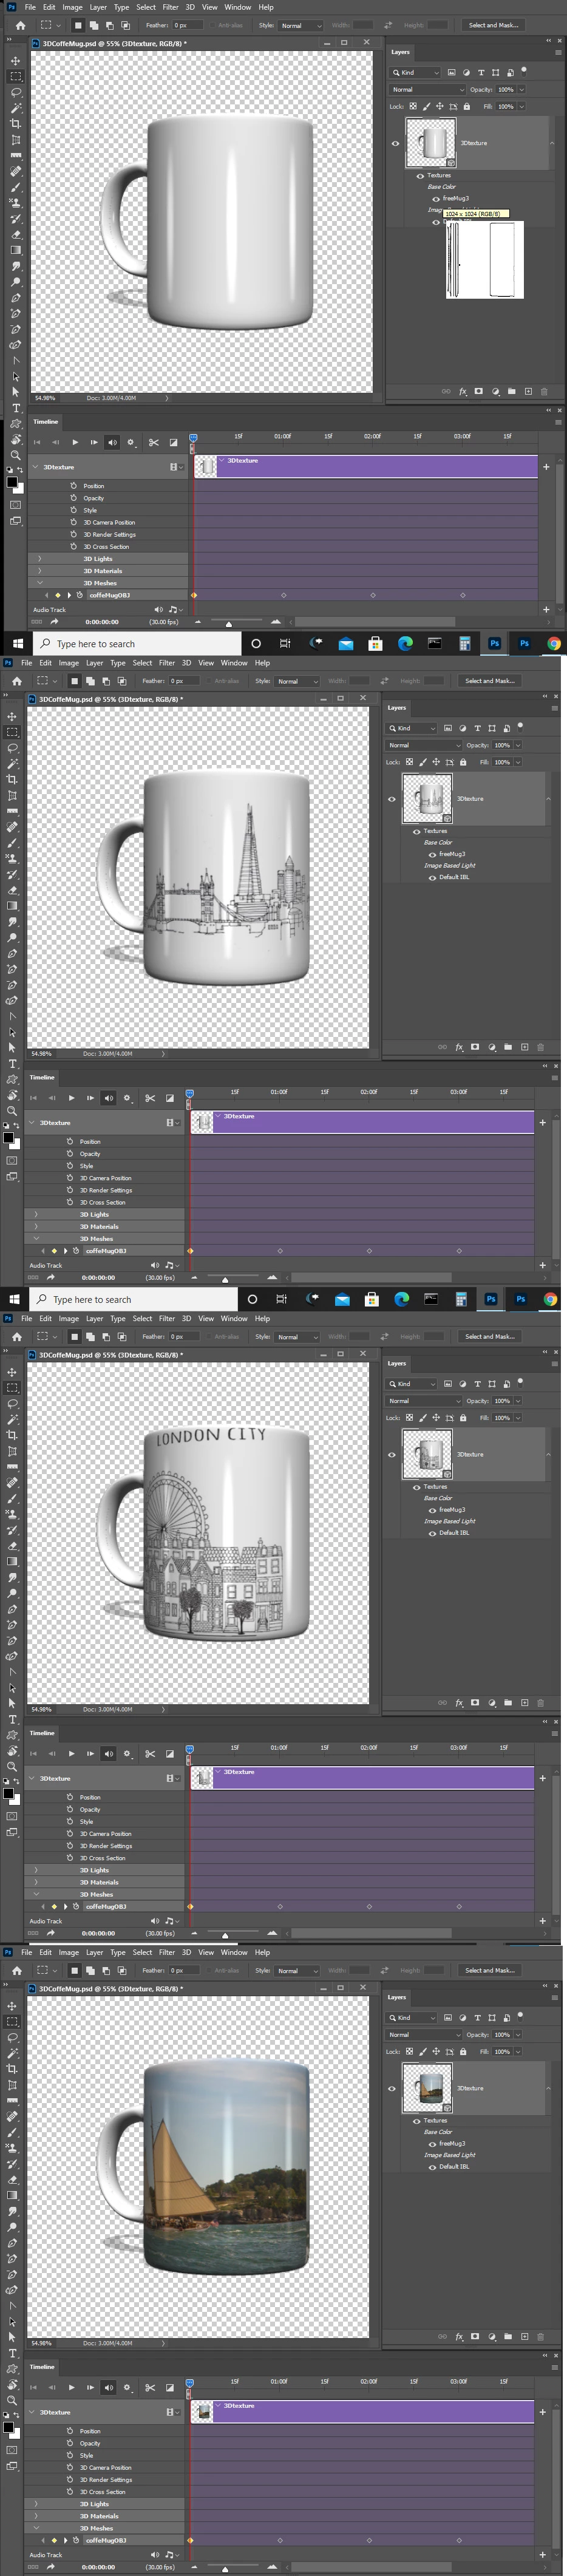This screenshot has width=567, height=2576.
Task: Open Normal blend mode dropdown in blank-mug Layers
Action: tap(428, 90)
